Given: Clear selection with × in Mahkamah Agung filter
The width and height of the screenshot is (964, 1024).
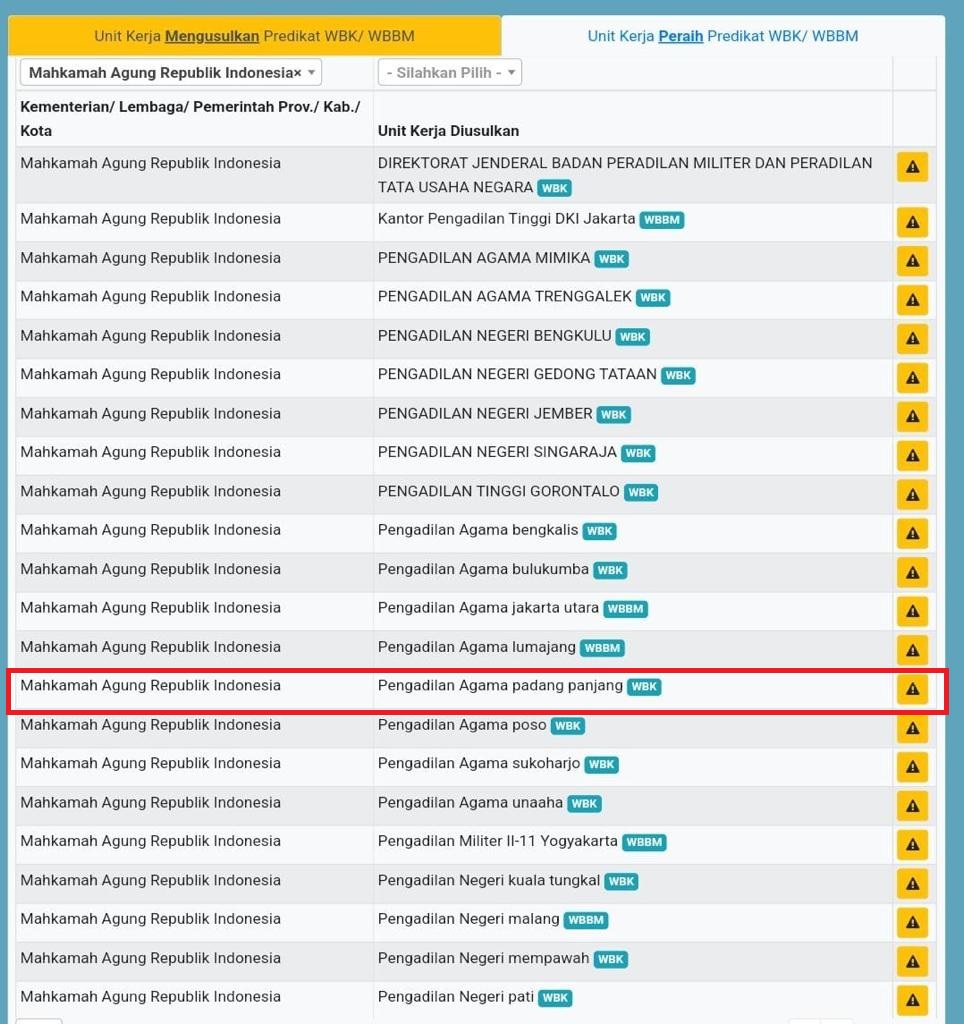Looking at the screenshot, I should click(x=297, y=72).
